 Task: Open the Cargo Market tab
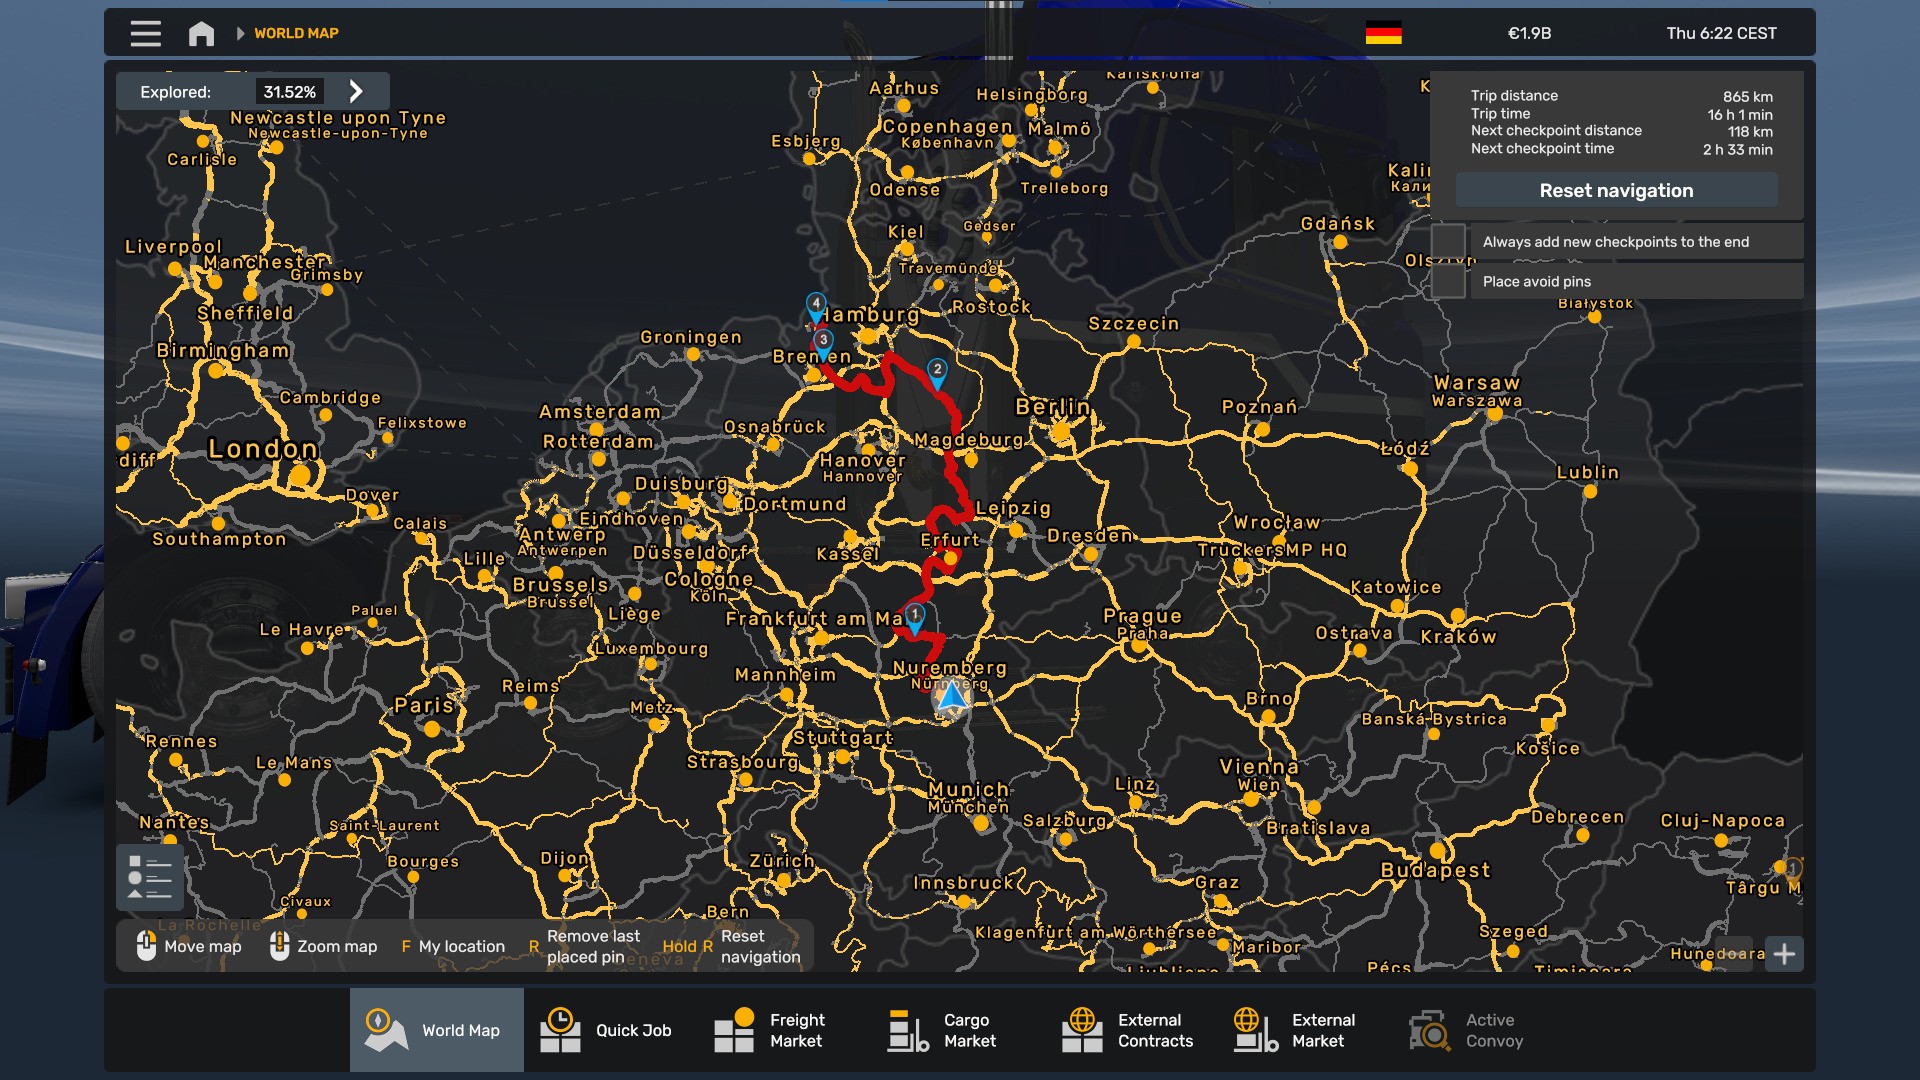click(959, 1030)
